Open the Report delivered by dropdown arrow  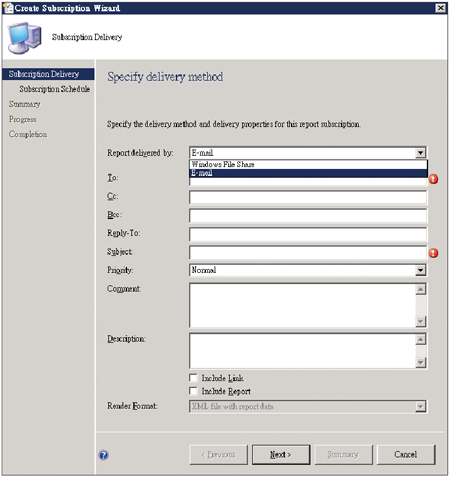(x=421, y=153)
